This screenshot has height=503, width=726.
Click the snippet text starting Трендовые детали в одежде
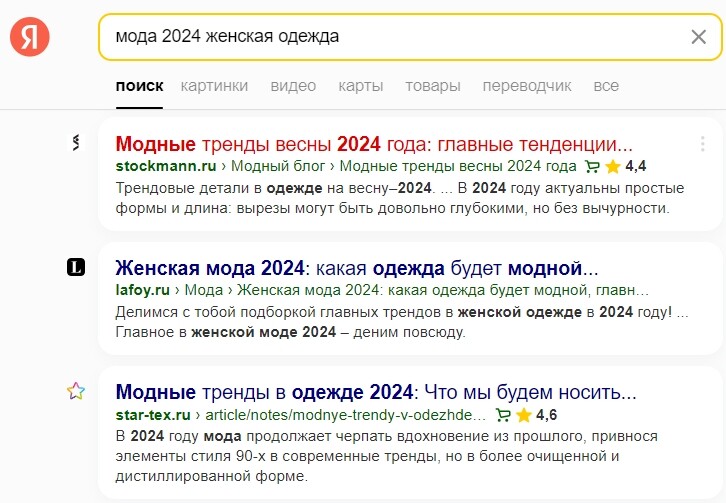(x=400, y=198)
